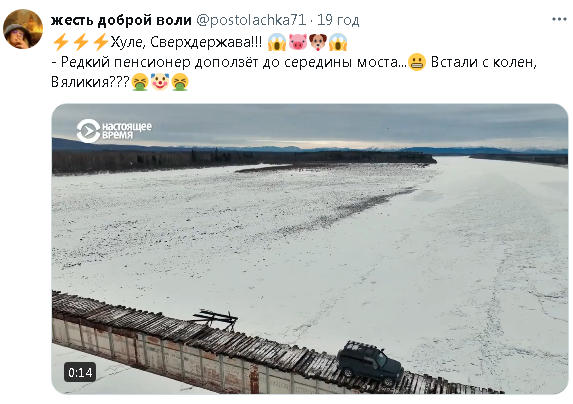573x404 pixels.
Task: Click the dog face emoji
Action: point(318,42)
